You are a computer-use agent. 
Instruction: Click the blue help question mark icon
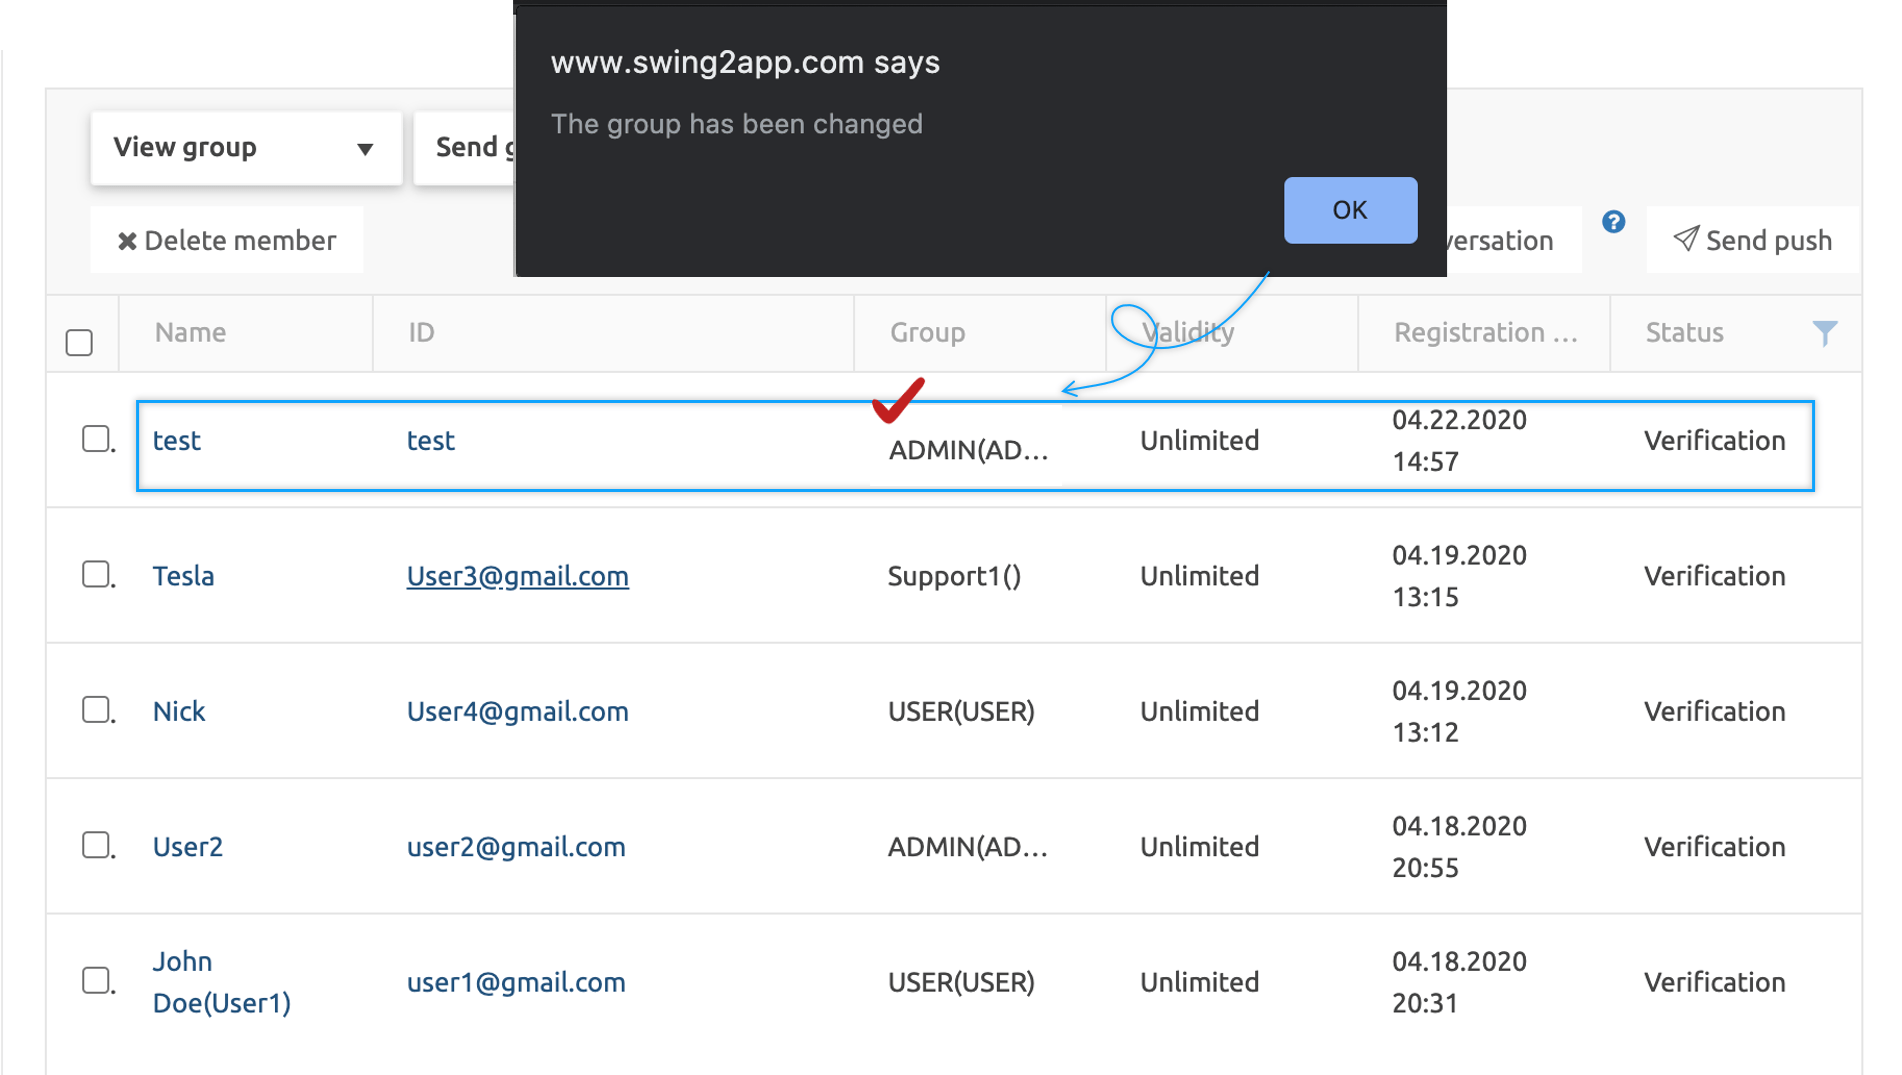click(x=1613, y=222)
